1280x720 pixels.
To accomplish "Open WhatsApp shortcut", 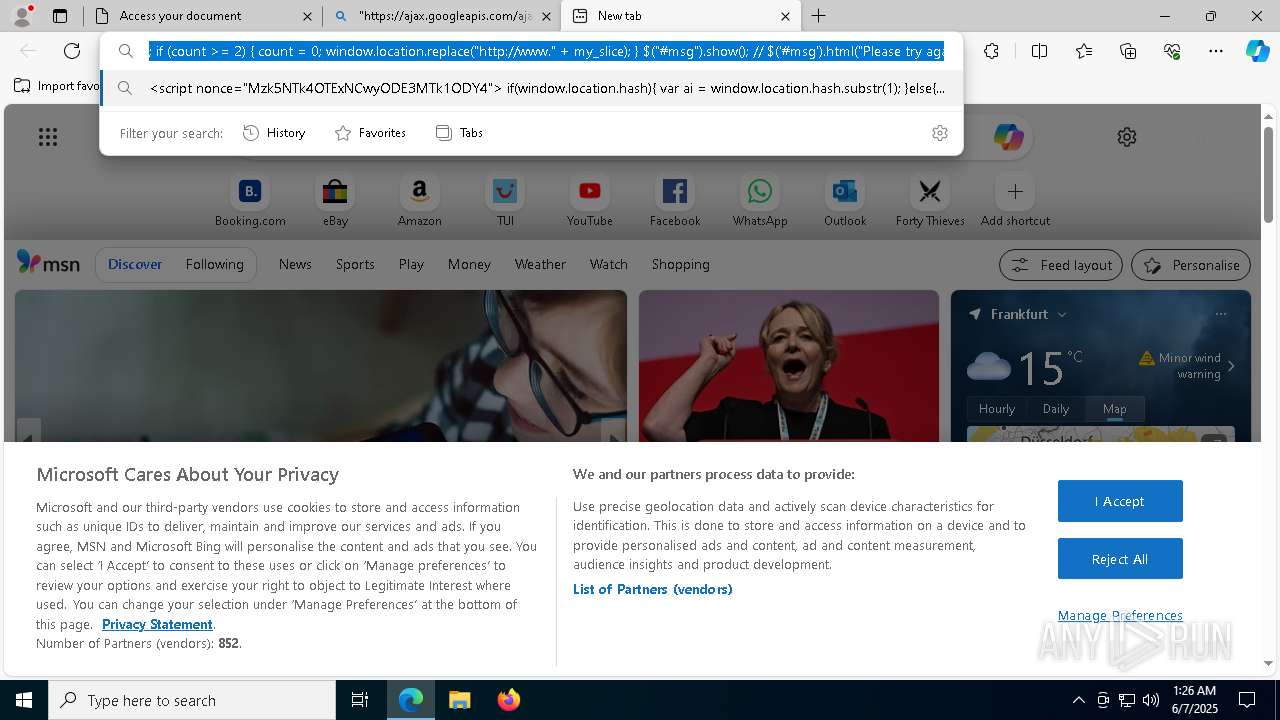I will (x=760, y=200).
